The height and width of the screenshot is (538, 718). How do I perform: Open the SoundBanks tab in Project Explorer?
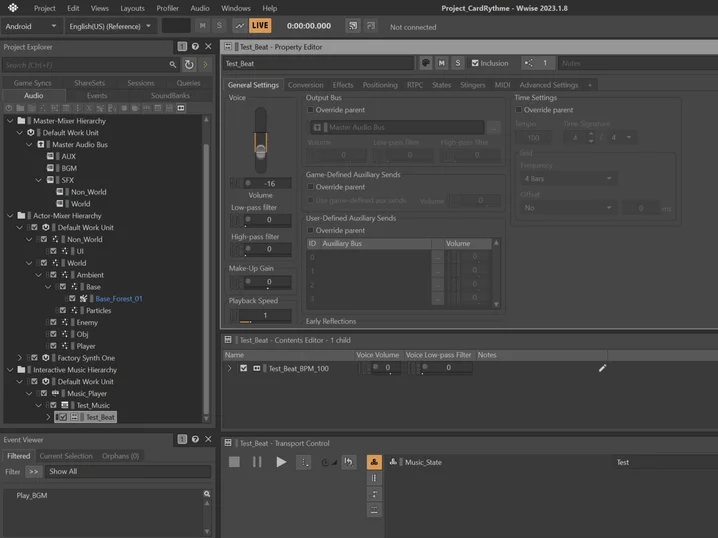pyautogui.click(x=170, y=96)
